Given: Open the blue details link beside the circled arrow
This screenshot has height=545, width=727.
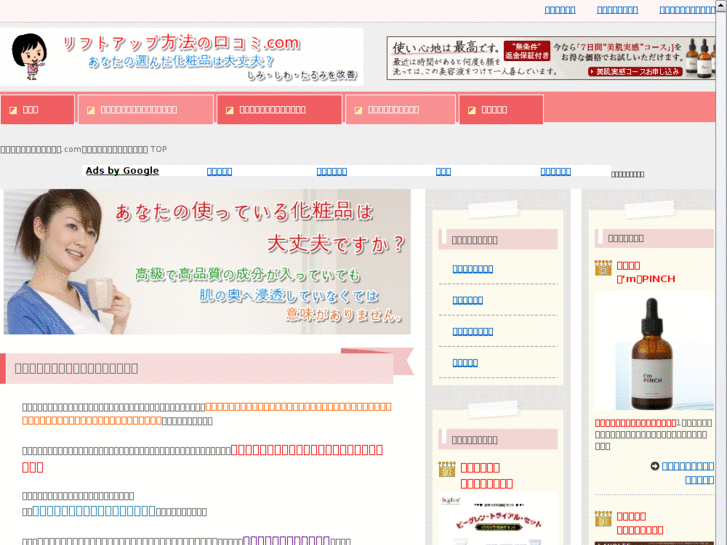Looking at the screenshot, I should [x=688, y=473].
